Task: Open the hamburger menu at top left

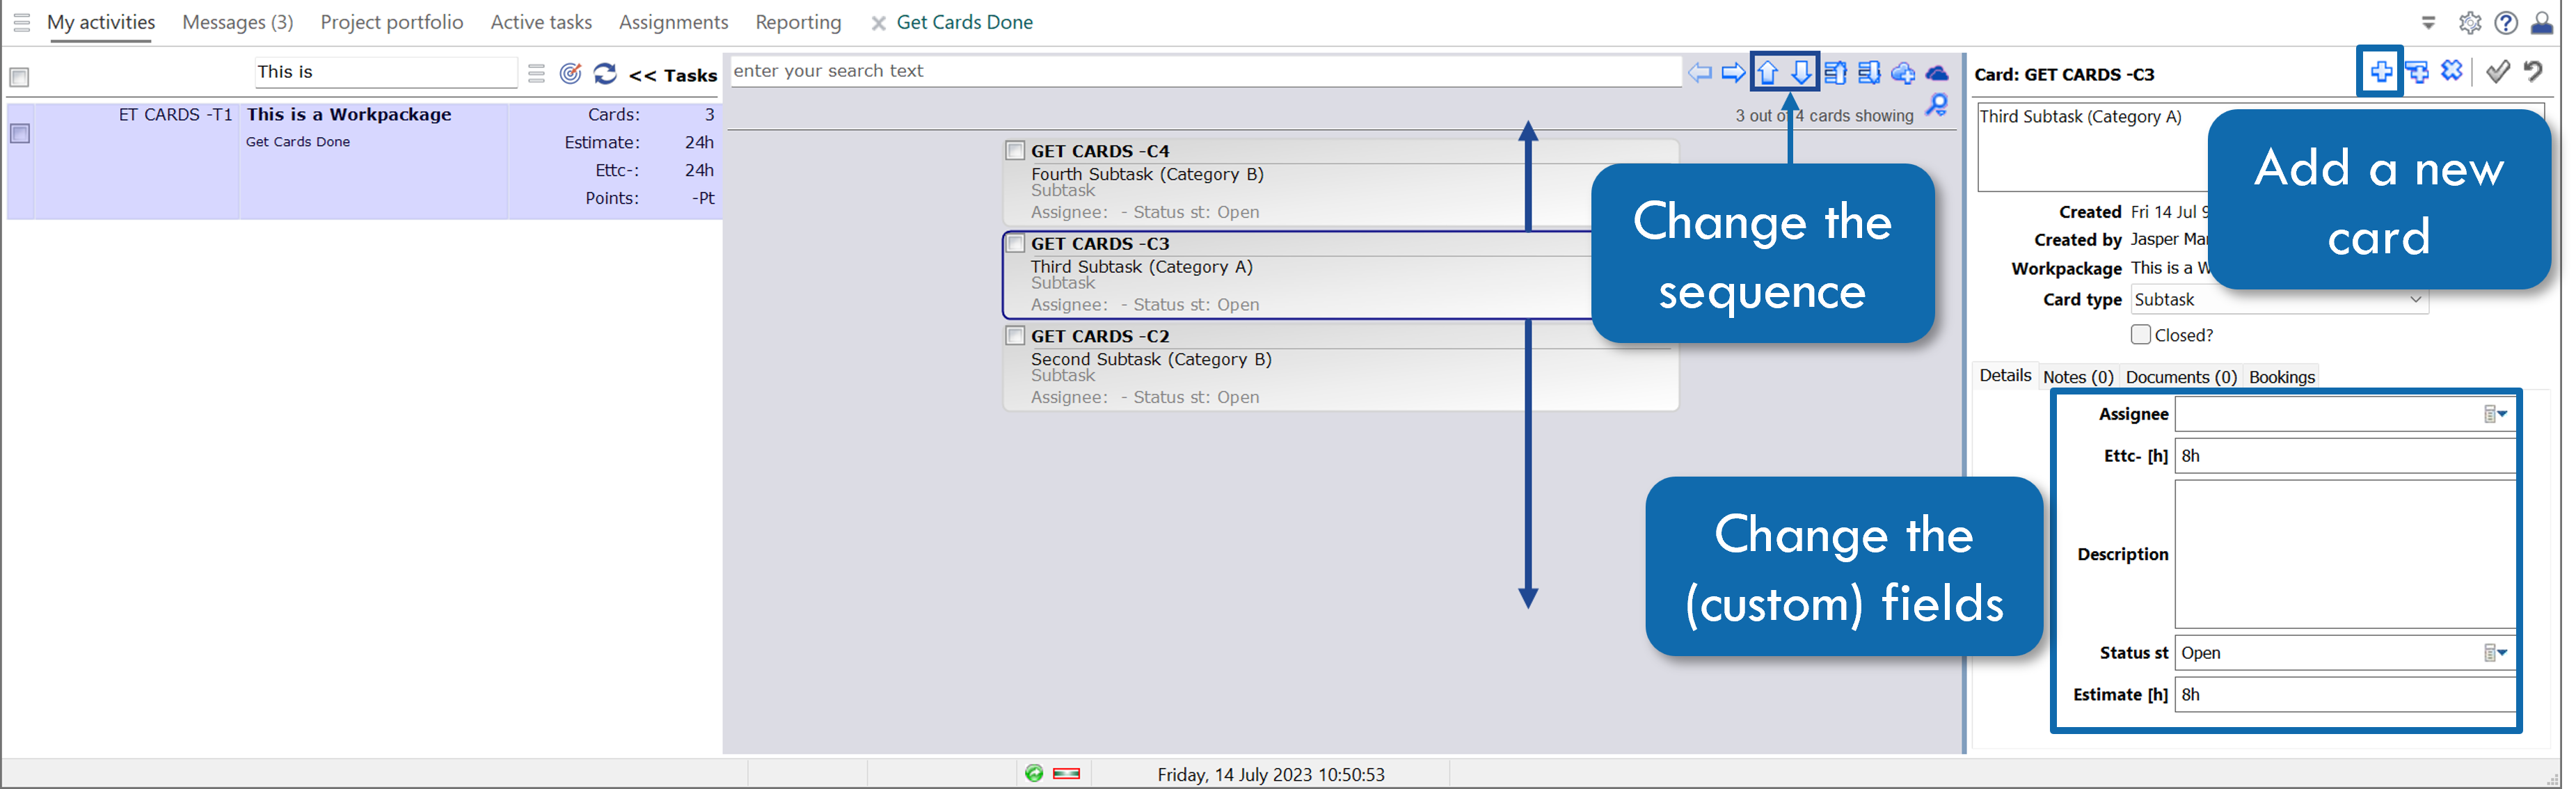Action: click(21, 22)
